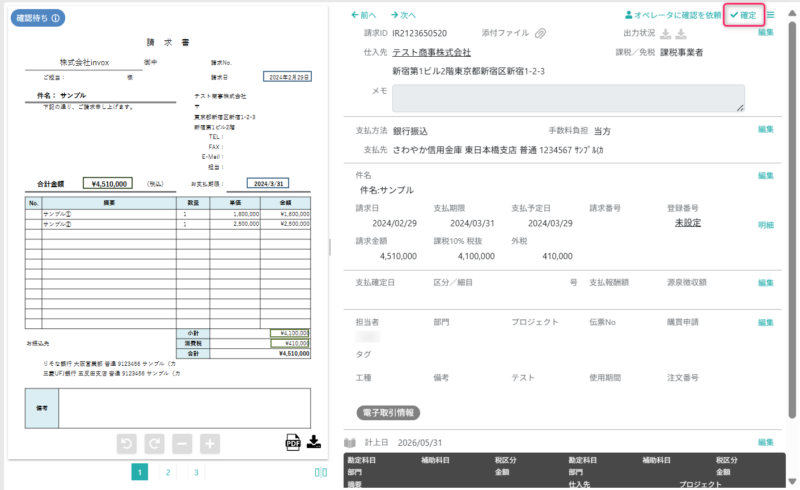Open the invoice as PDF icon
The height and width of the screenshot is (490, 800).
(293, 442)
